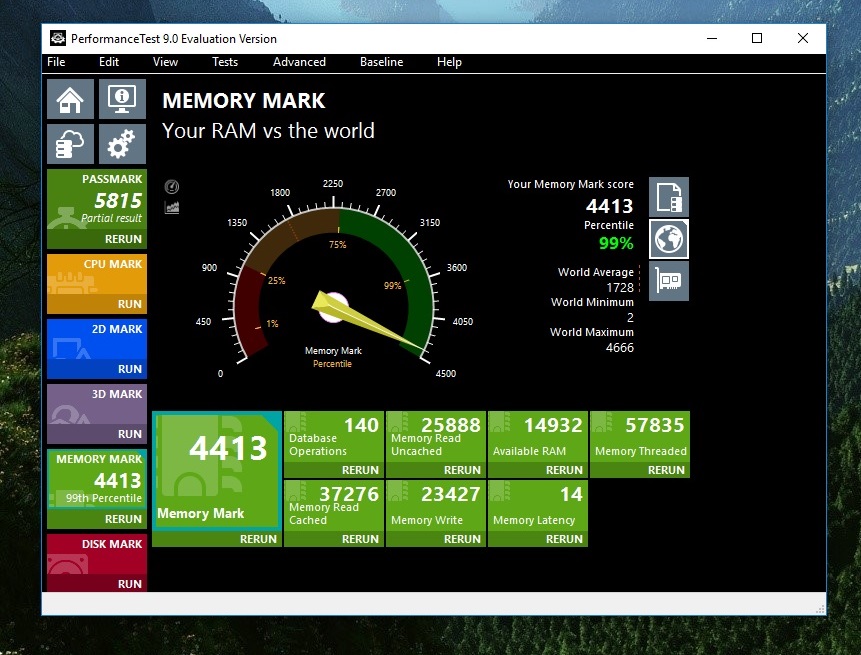Select the 2D MARK tile heading
The image size is (861, 655).
click(116, 329)
